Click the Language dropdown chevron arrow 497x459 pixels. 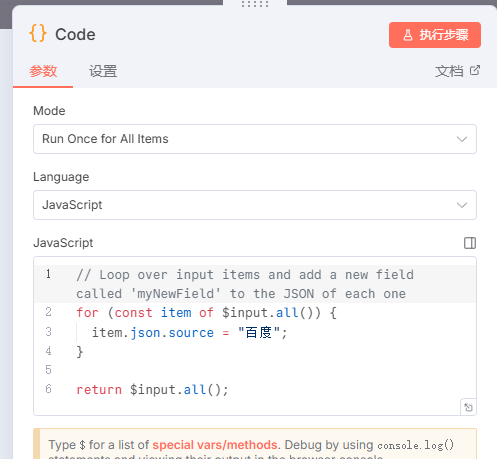462,205
